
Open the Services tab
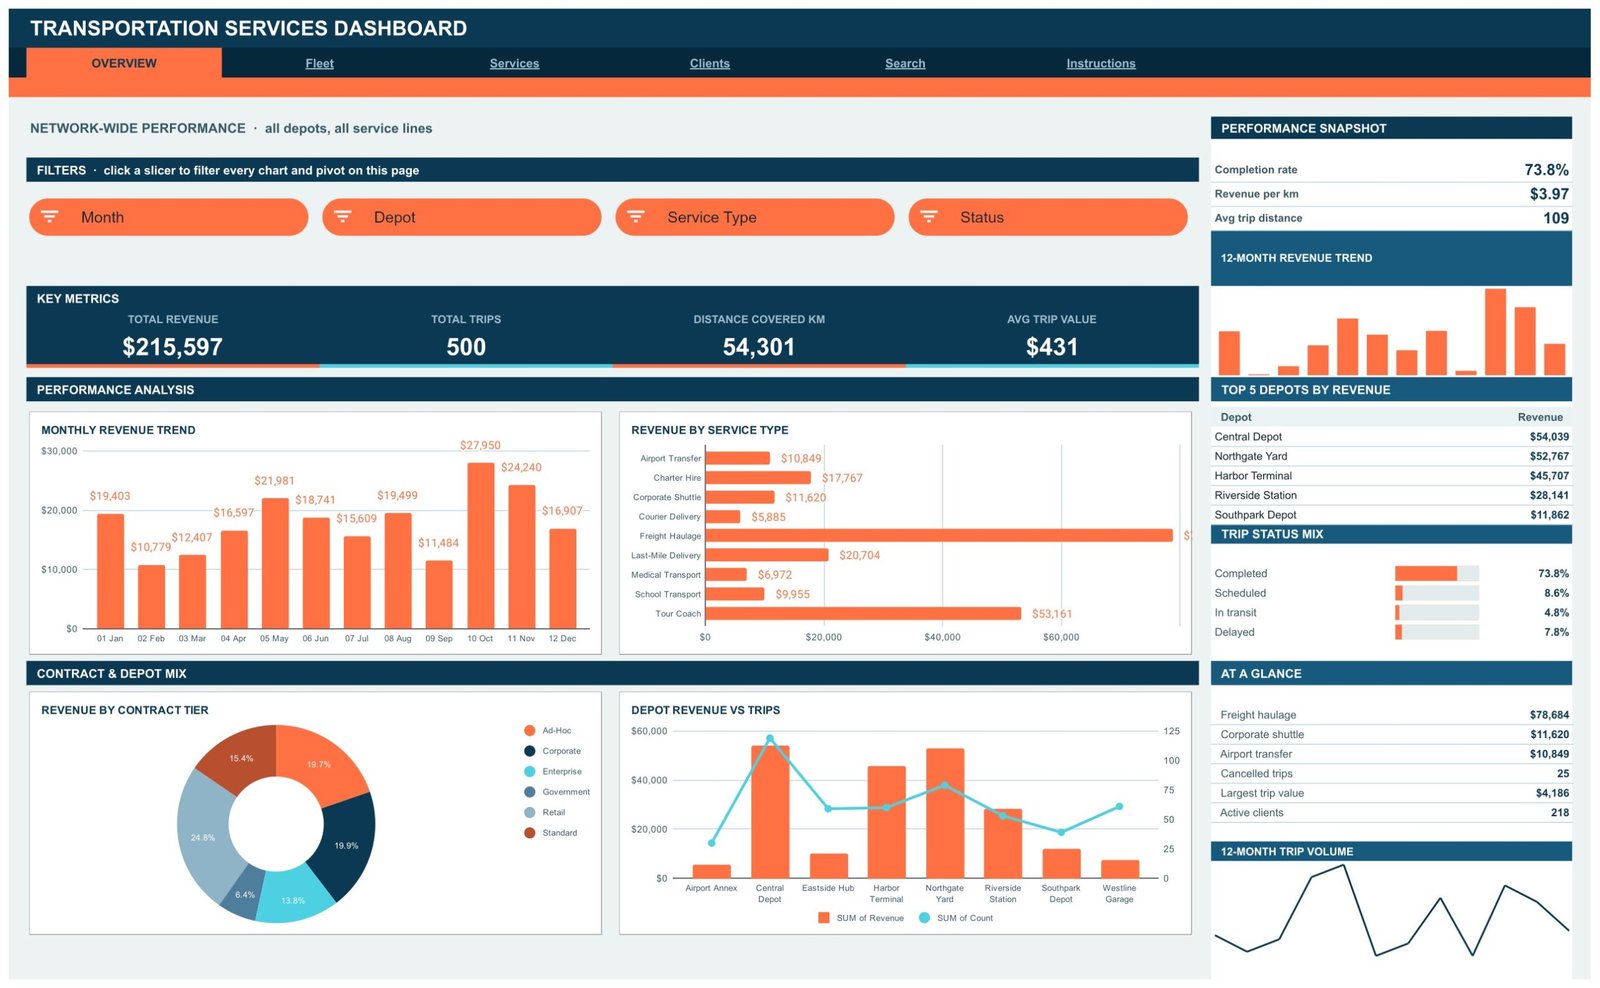514,63
